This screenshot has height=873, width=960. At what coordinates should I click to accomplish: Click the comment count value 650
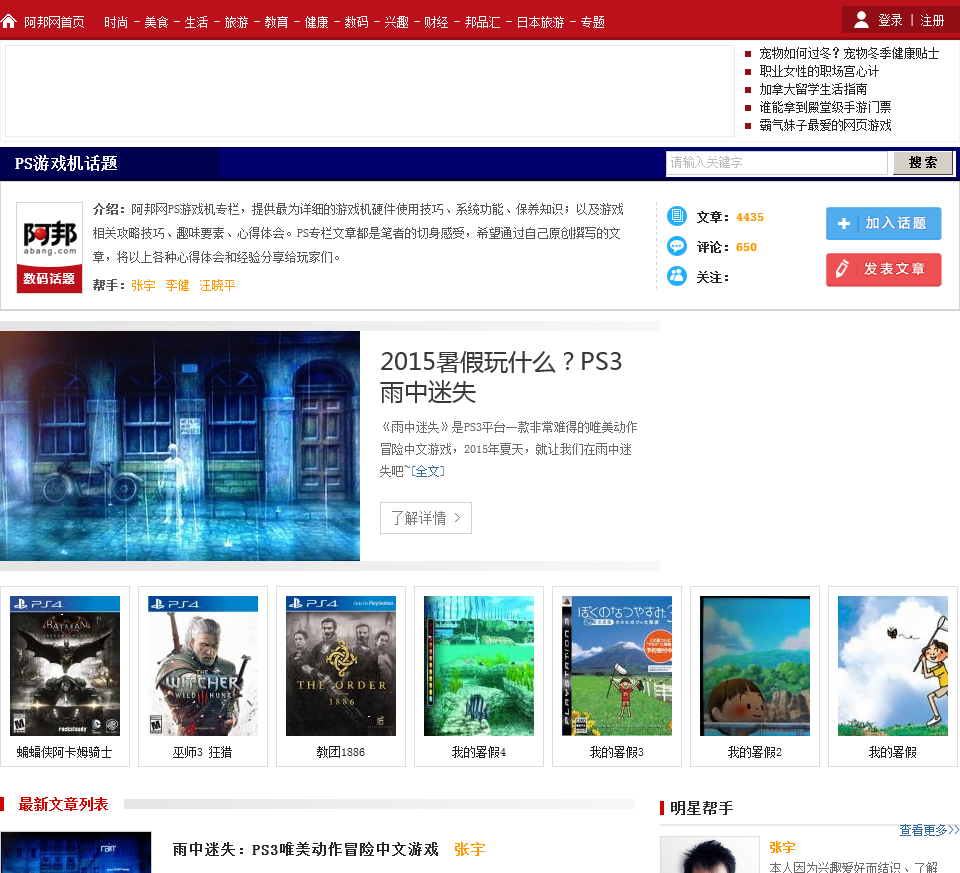[x=746, y=247]
